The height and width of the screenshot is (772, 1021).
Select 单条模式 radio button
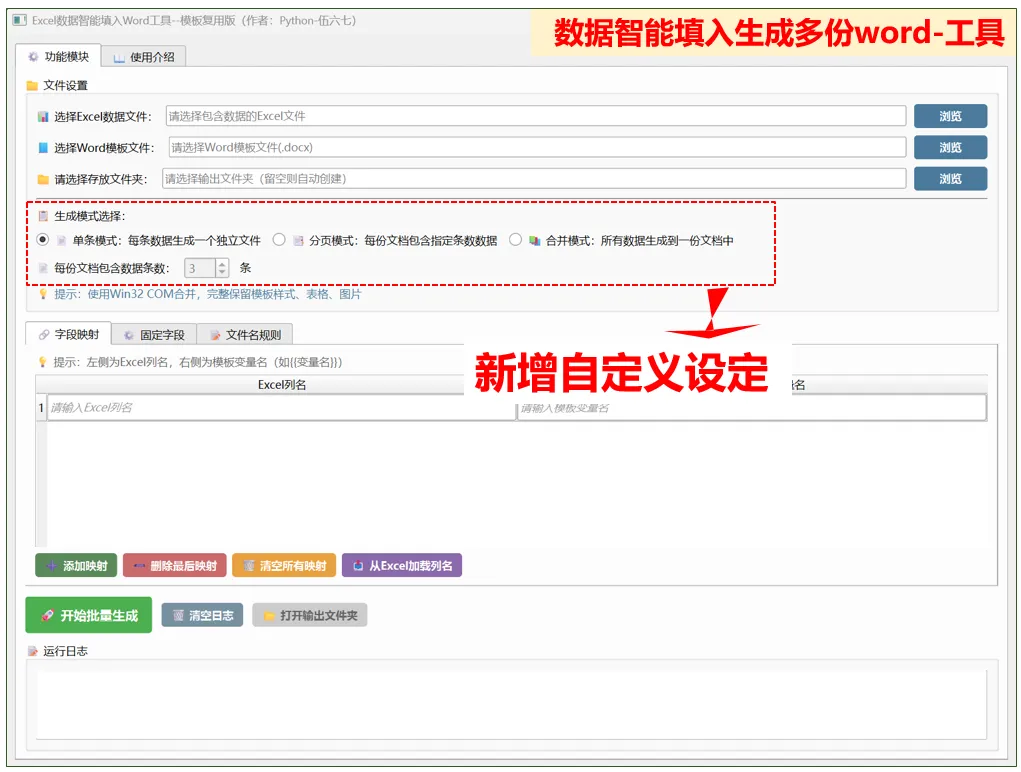point(42,240)
